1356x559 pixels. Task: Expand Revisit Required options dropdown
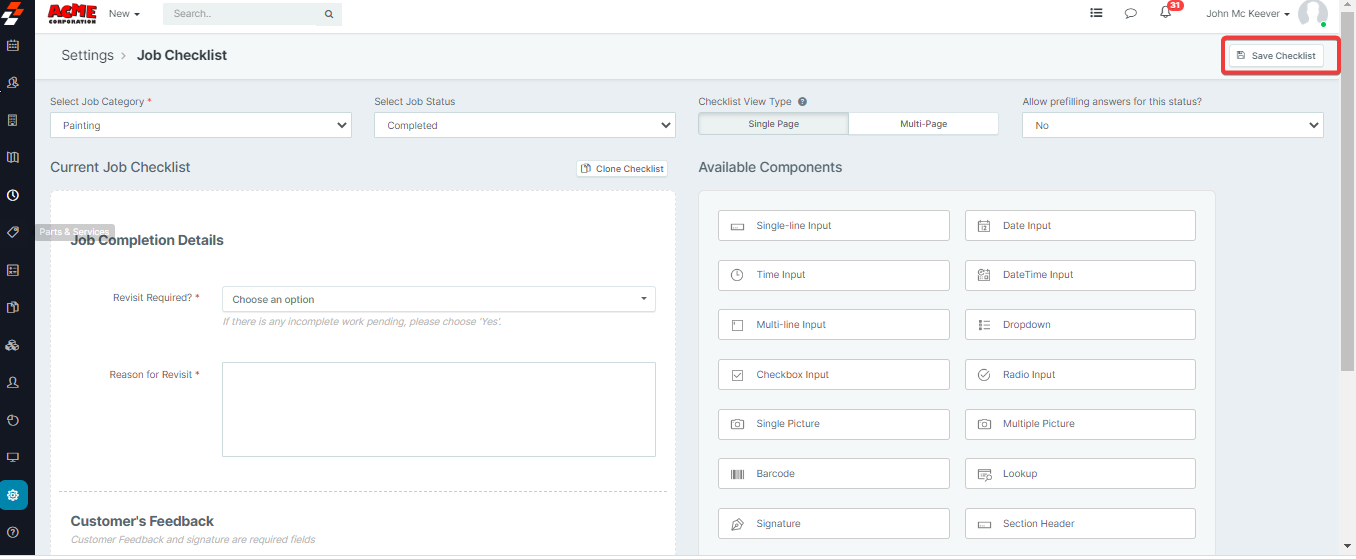(438, 299)
